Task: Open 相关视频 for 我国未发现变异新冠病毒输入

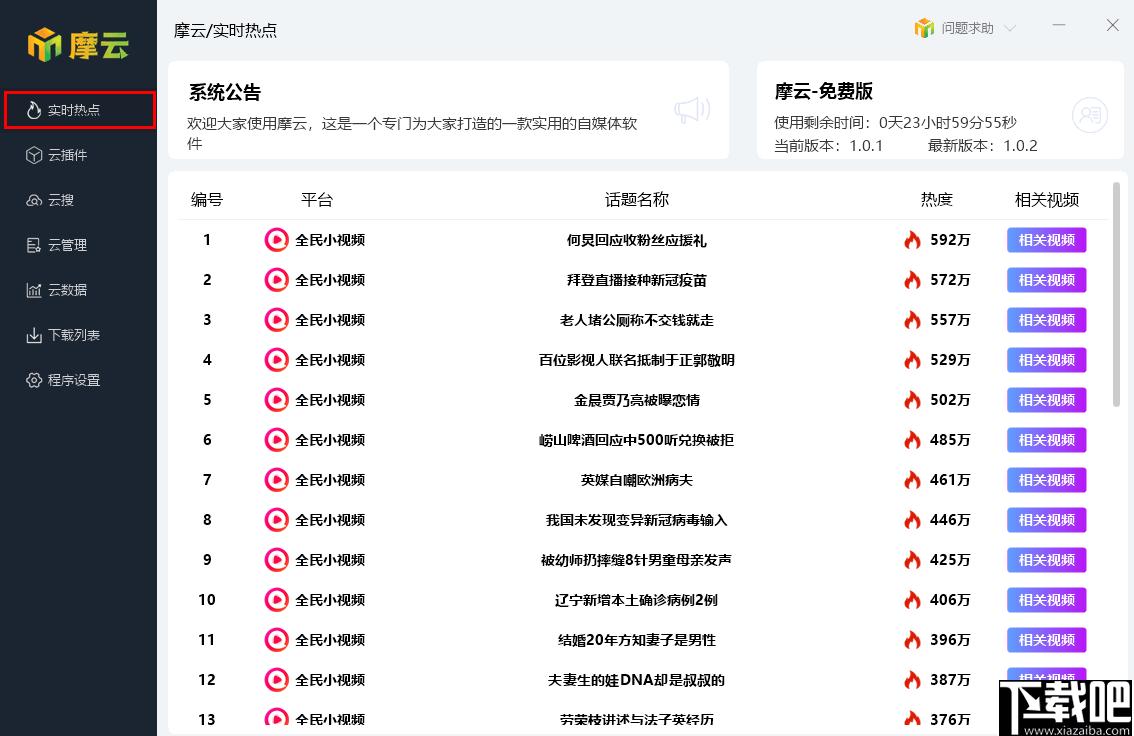Action: point(1046,520)
